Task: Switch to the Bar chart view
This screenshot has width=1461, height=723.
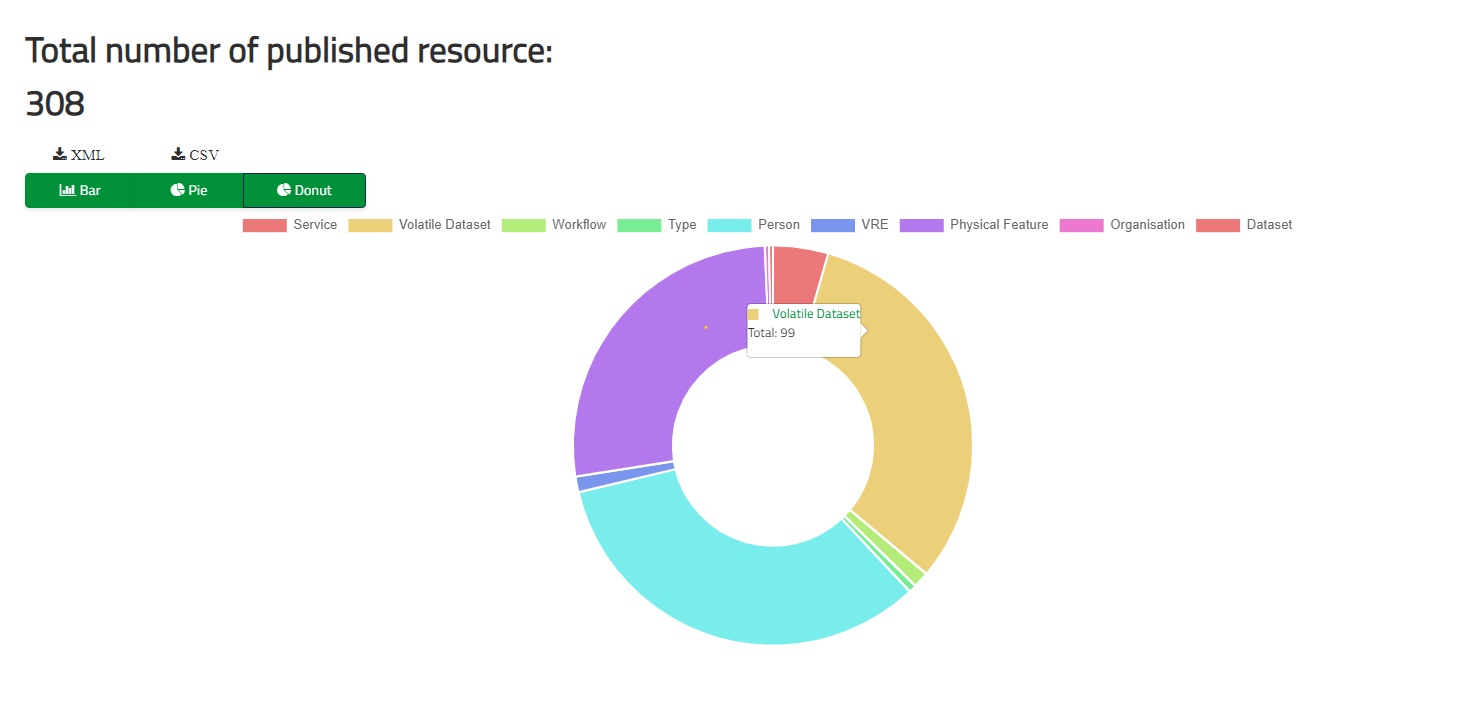Action: (80, 190)
